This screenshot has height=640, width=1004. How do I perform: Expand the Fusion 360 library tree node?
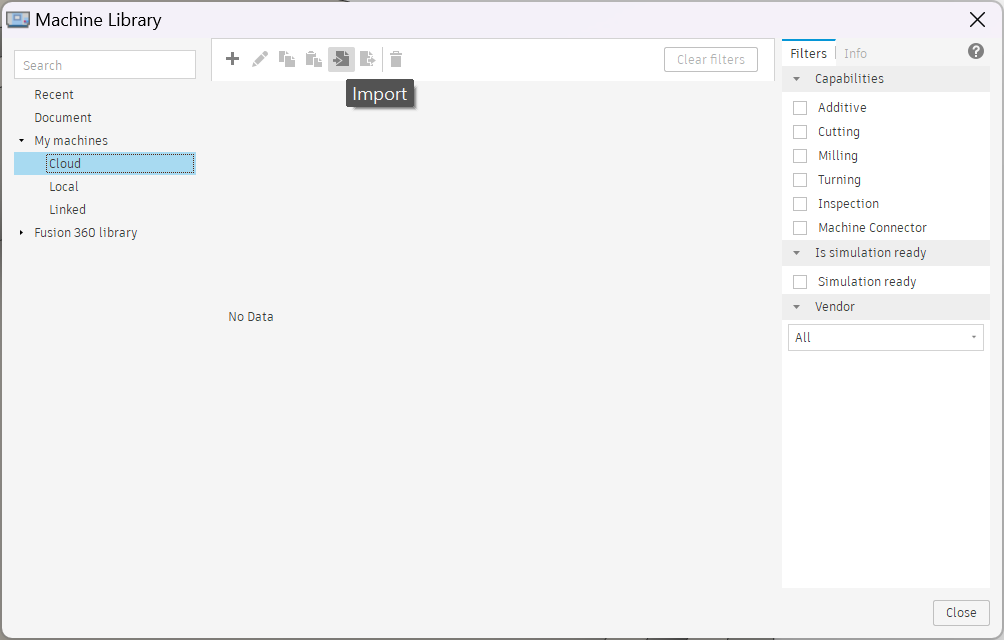[22, 233]
